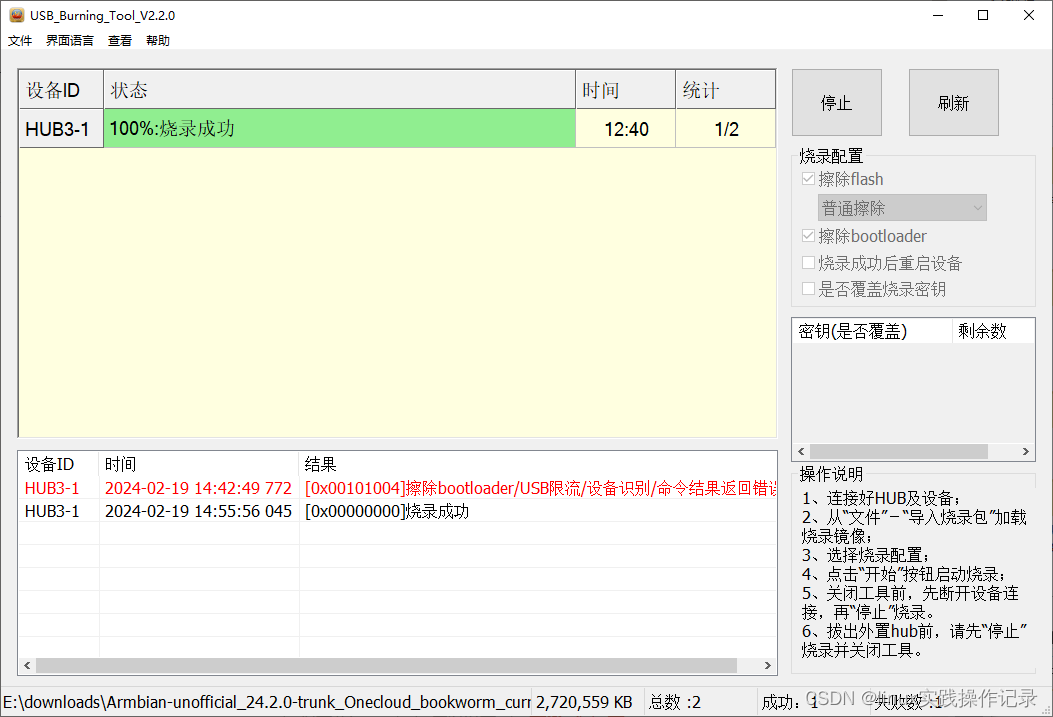1053x717 pixels.
Task: Open the 文件 menu
Action: [x=20, y=40]
